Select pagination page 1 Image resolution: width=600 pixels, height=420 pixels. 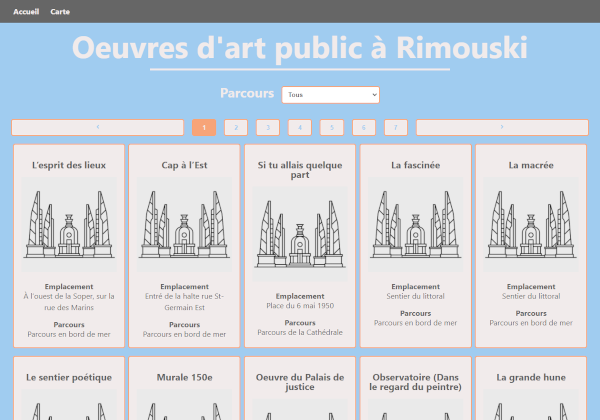(204, 127)
